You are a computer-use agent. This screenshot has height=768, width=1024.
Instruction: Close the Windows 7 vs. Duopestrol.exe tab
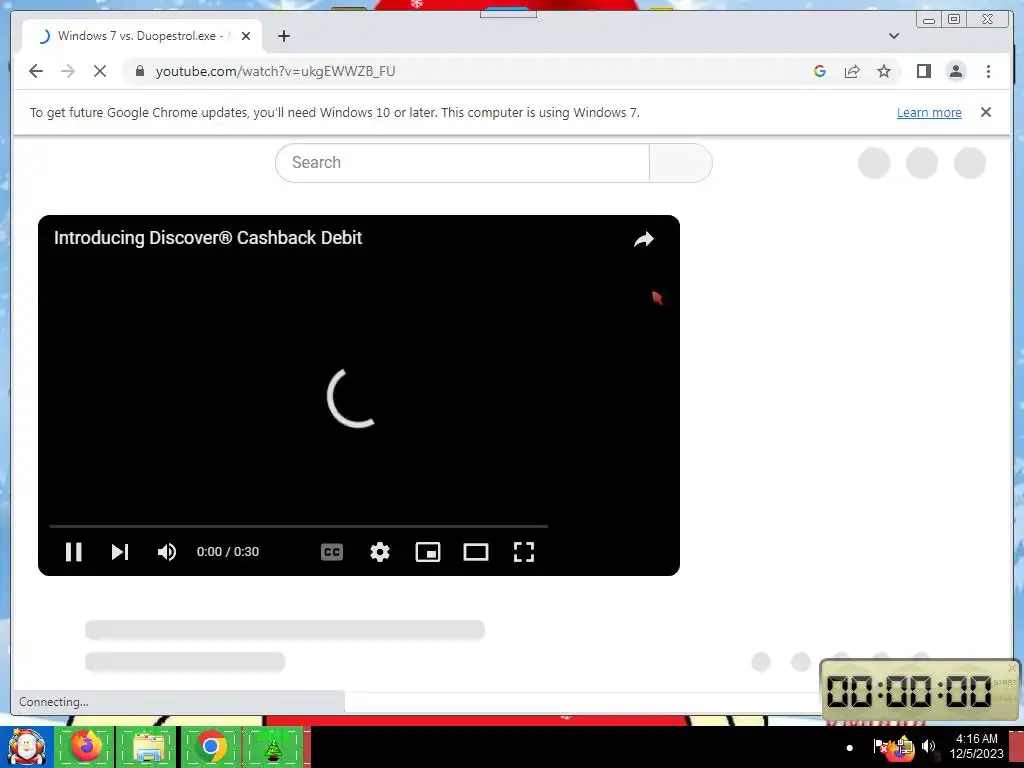click(246, 36)
